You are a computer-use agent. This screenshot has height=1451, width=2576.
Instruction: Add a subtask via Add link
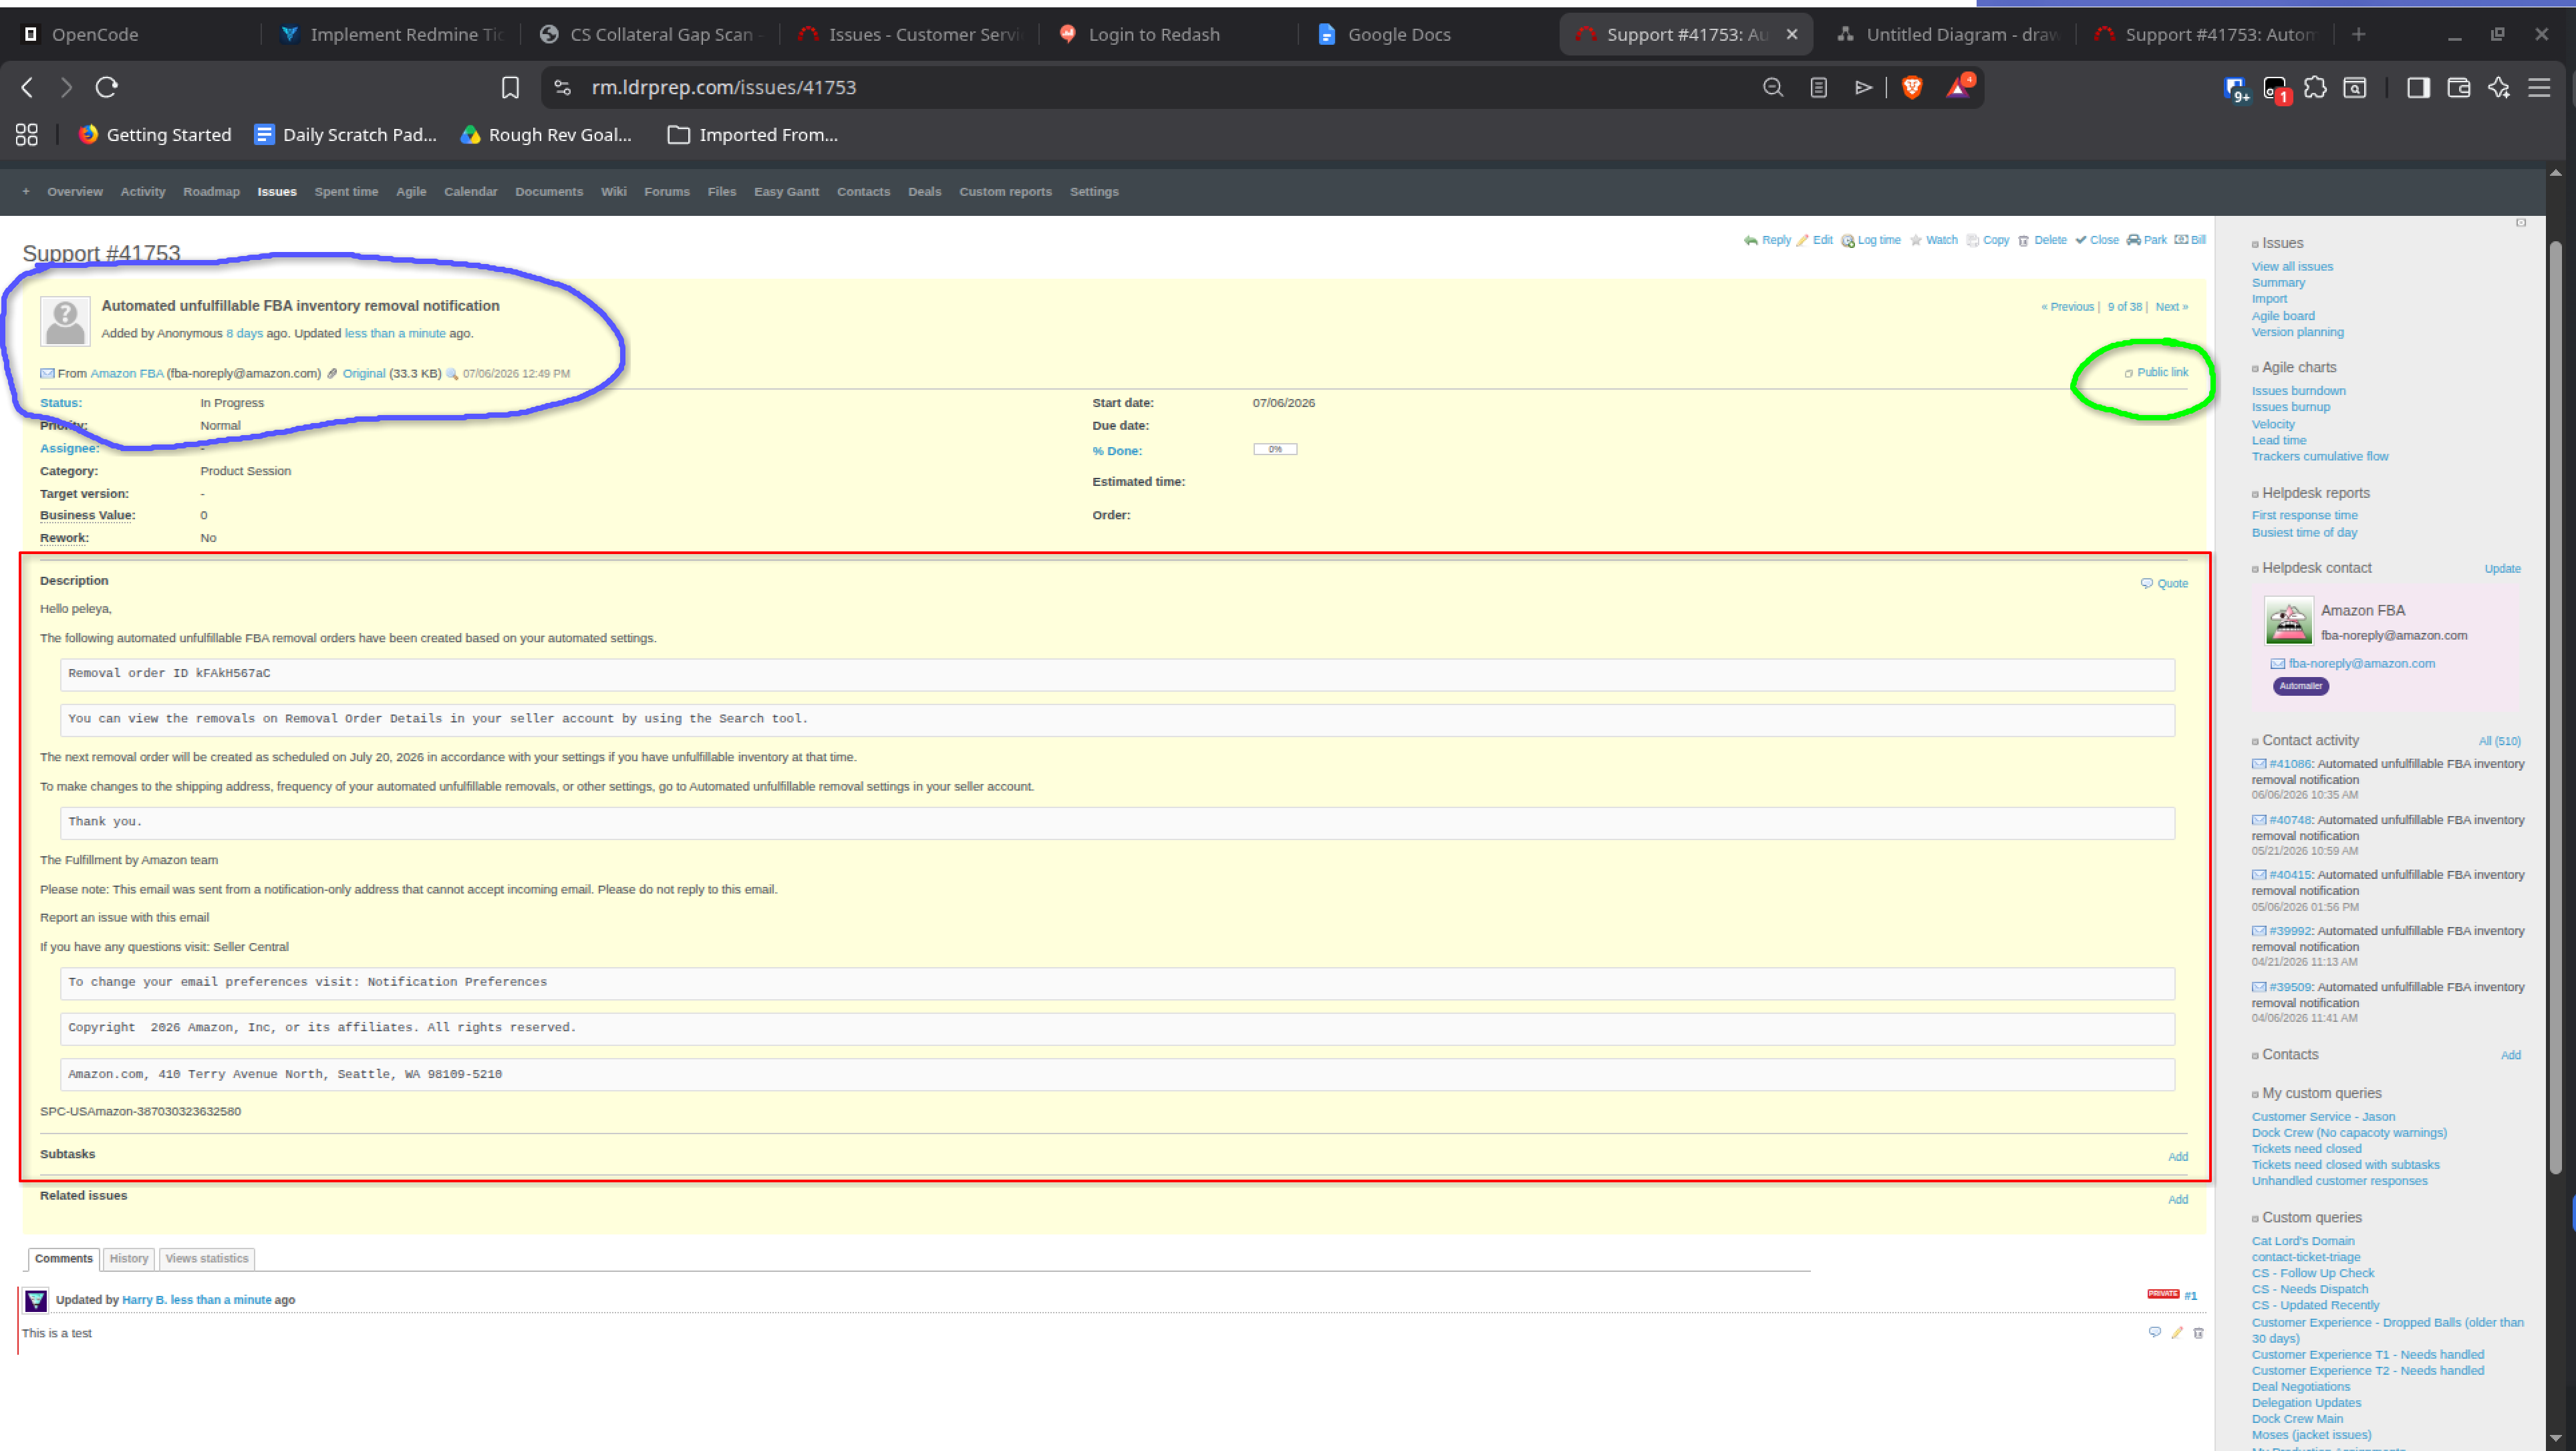click(2177, 1157)
